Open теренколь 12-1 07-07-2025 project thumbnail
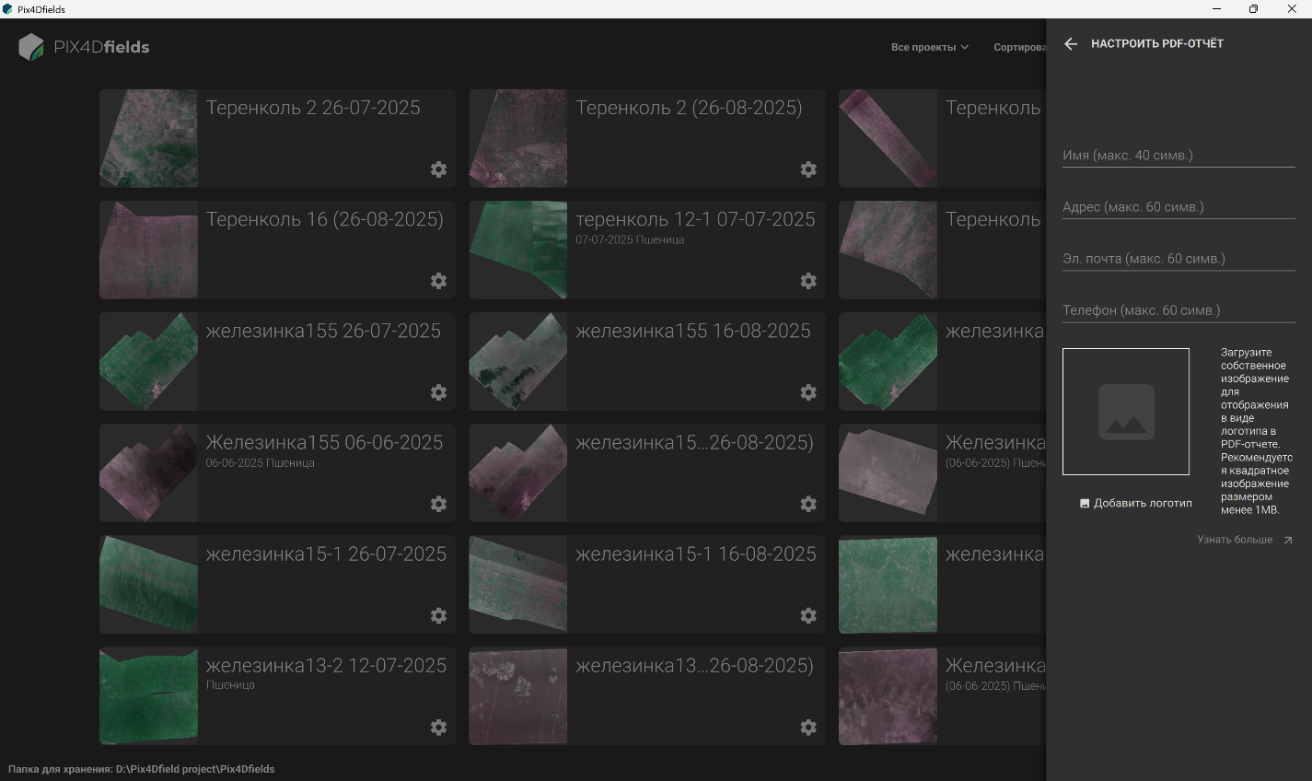 (518, 250)
